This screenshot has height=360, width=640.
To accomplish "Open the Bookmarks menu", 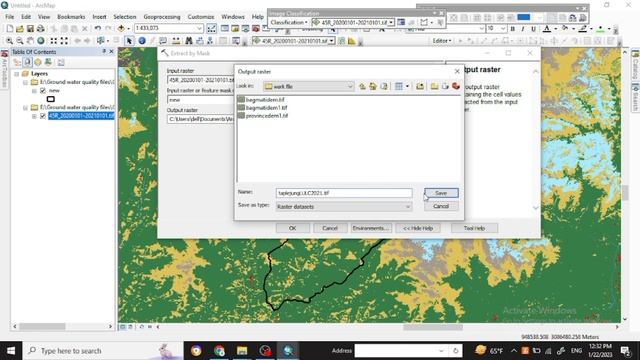I will click(71, 17).
